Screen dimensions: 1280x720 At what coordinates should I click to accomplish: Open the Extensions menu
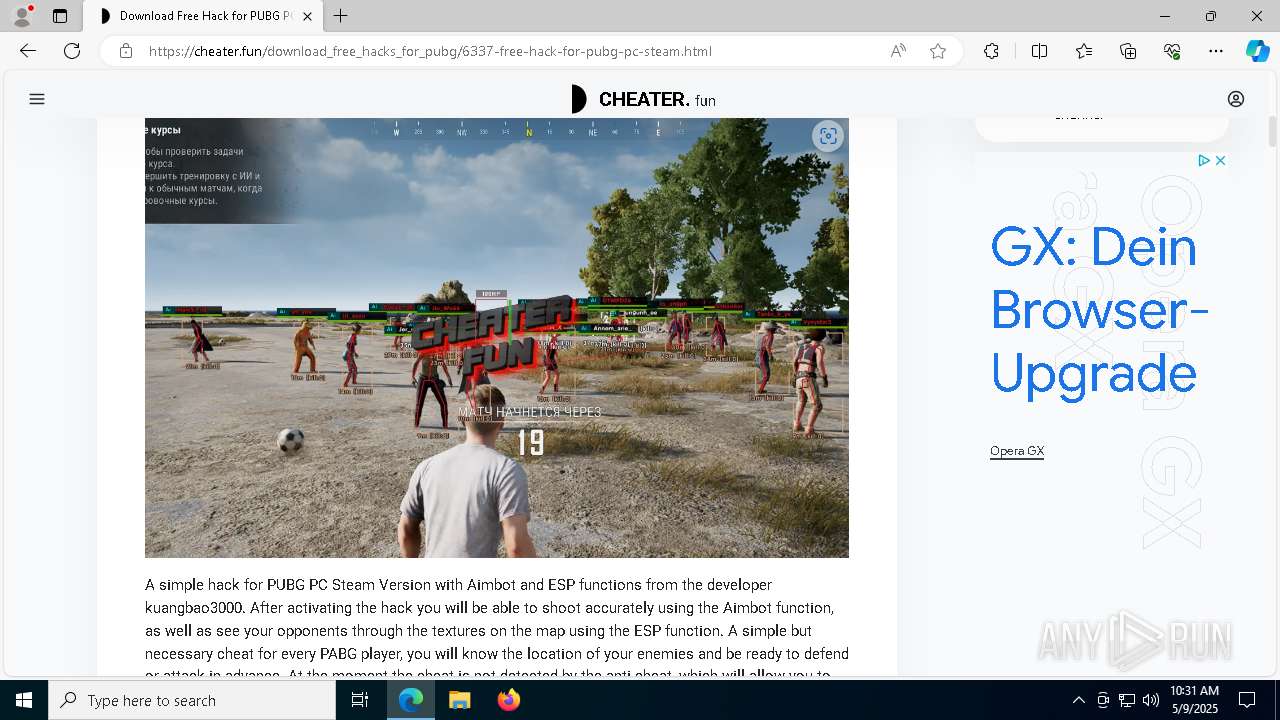pyautogui.click(x=991, y=51)
